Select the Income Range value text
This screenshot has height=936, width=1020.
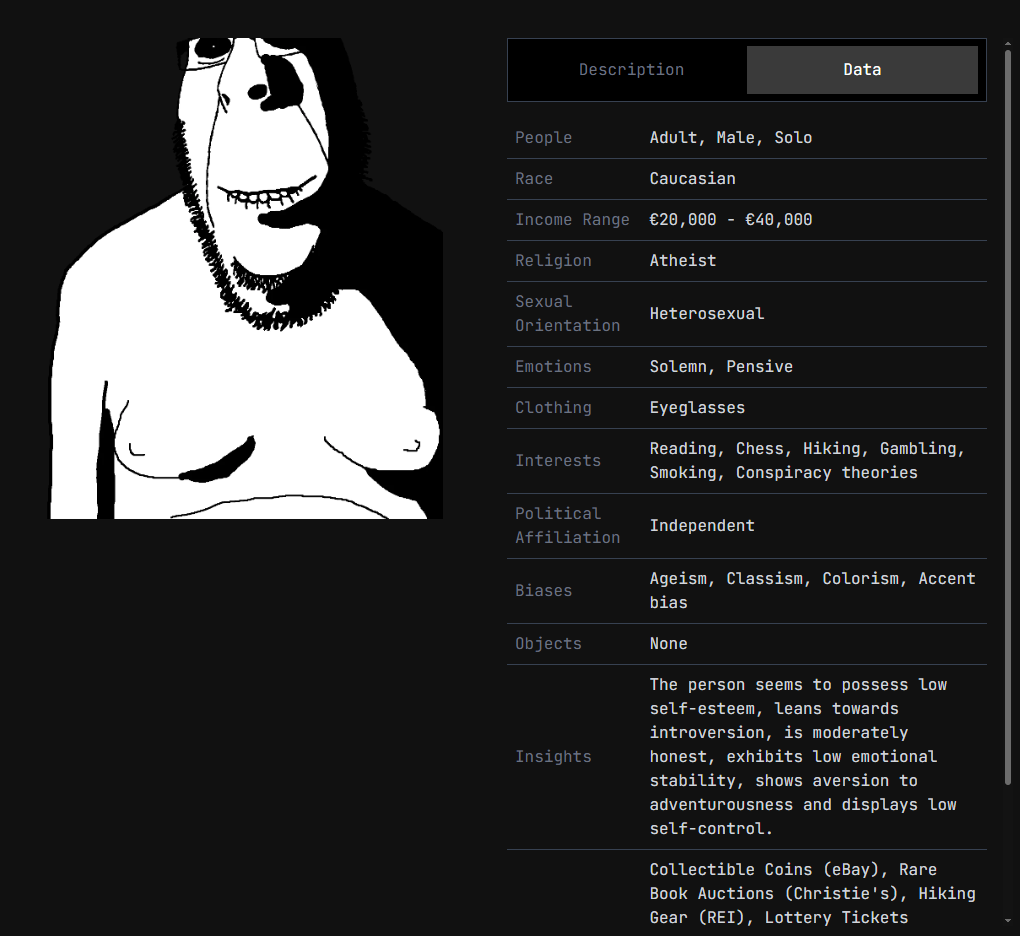(x=730, y=220)
